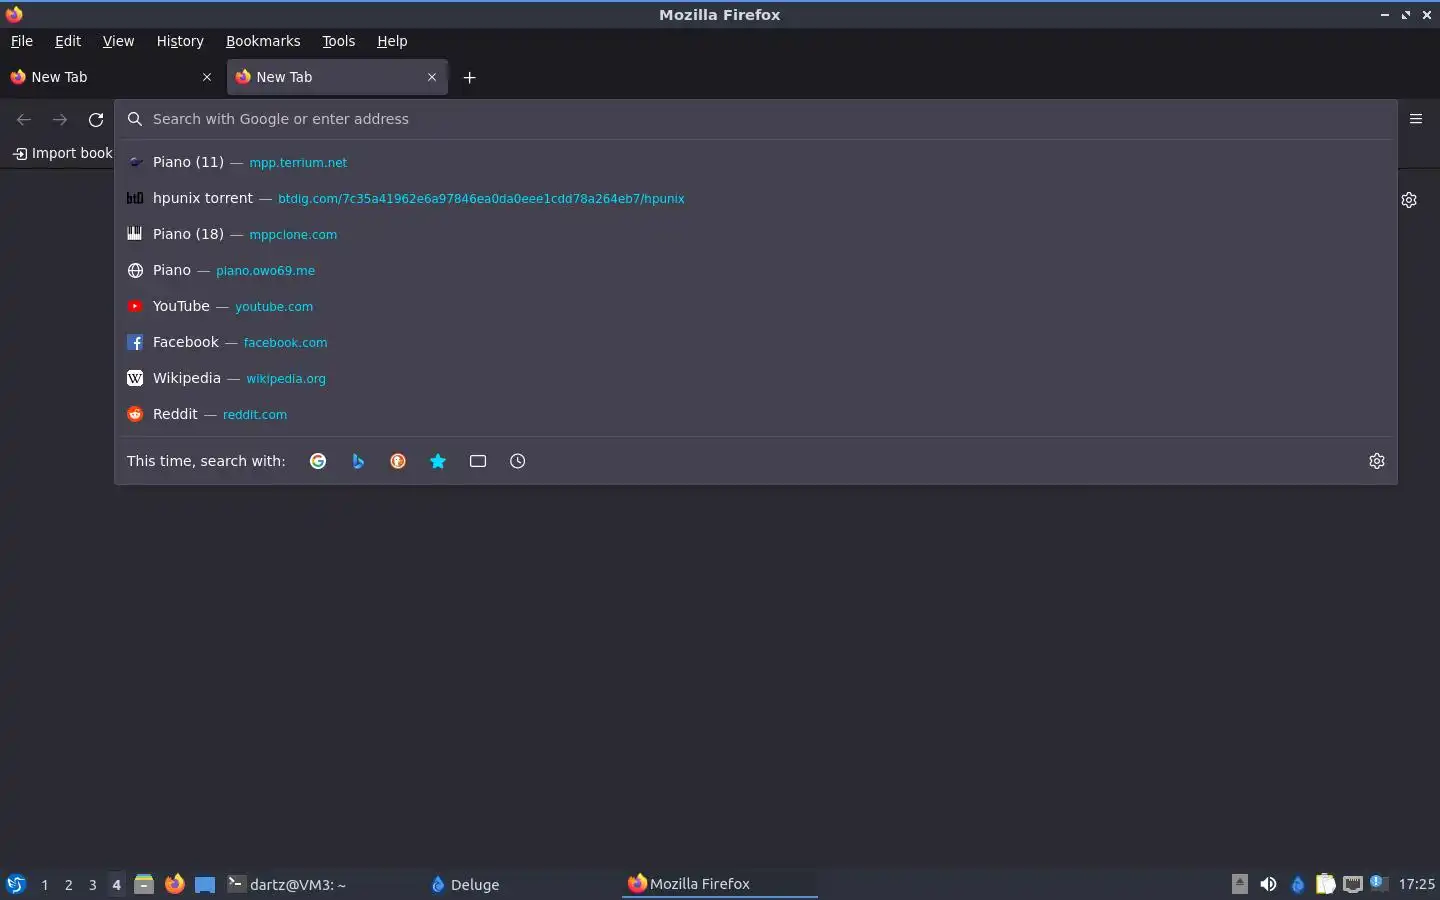Open the Firefox hamburger application menu
This screenshot has height=900, width=1440.
click(1416, 119)
